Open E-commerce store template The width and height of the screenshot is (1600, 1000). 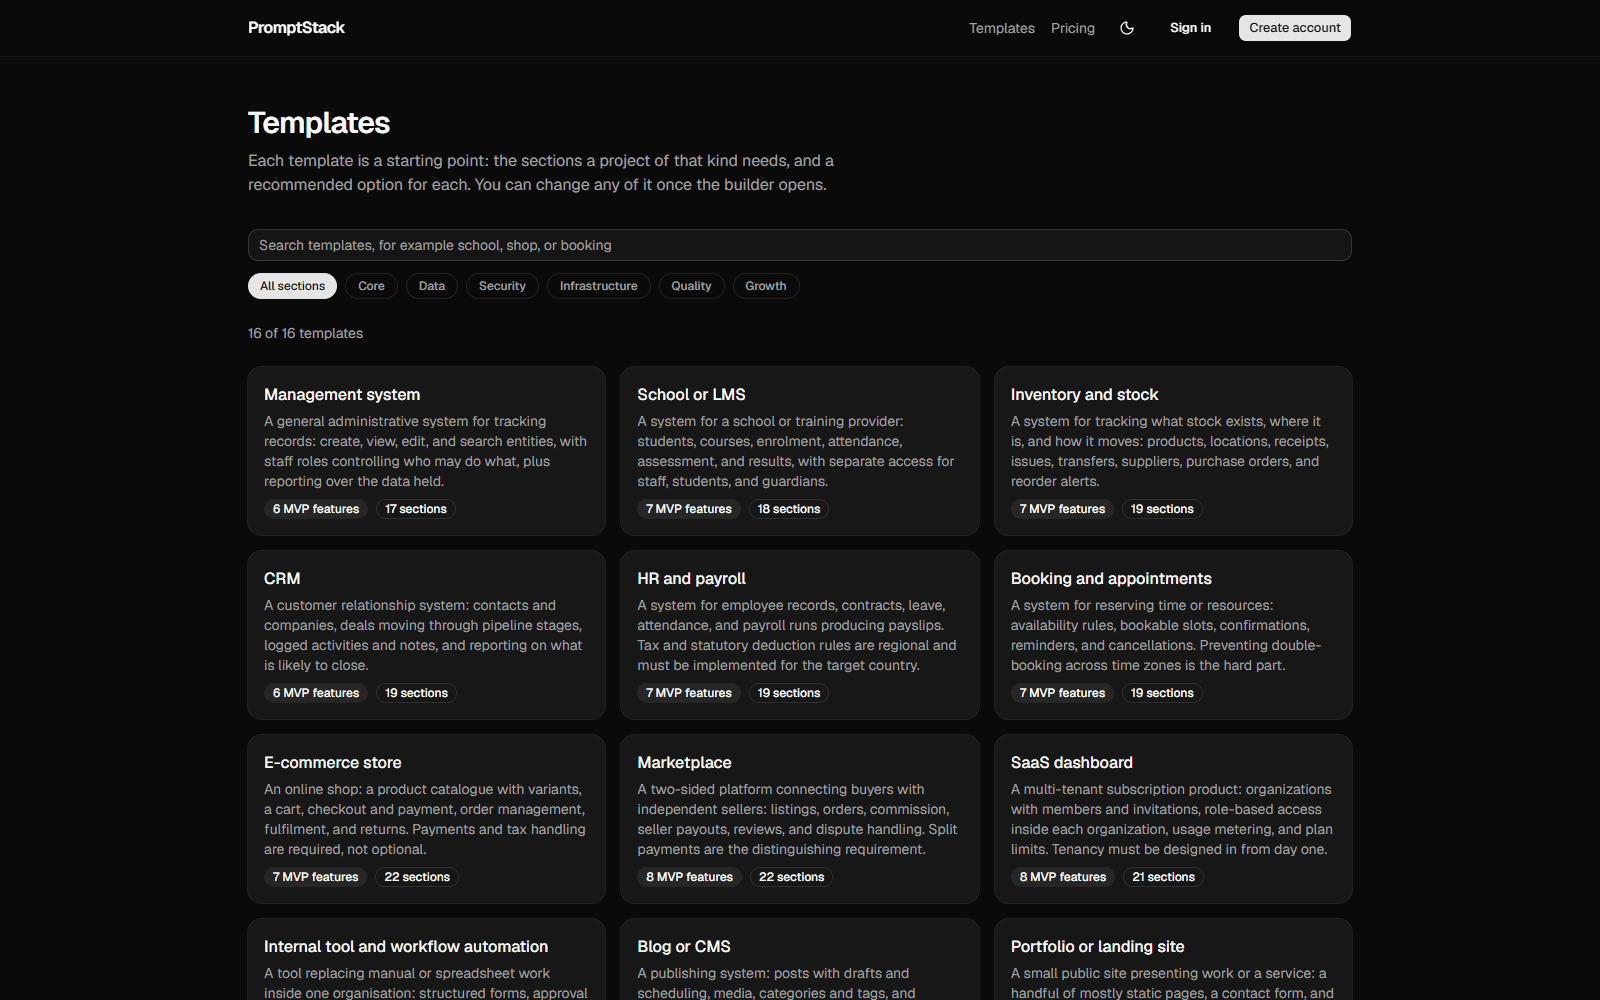(426, 819)
